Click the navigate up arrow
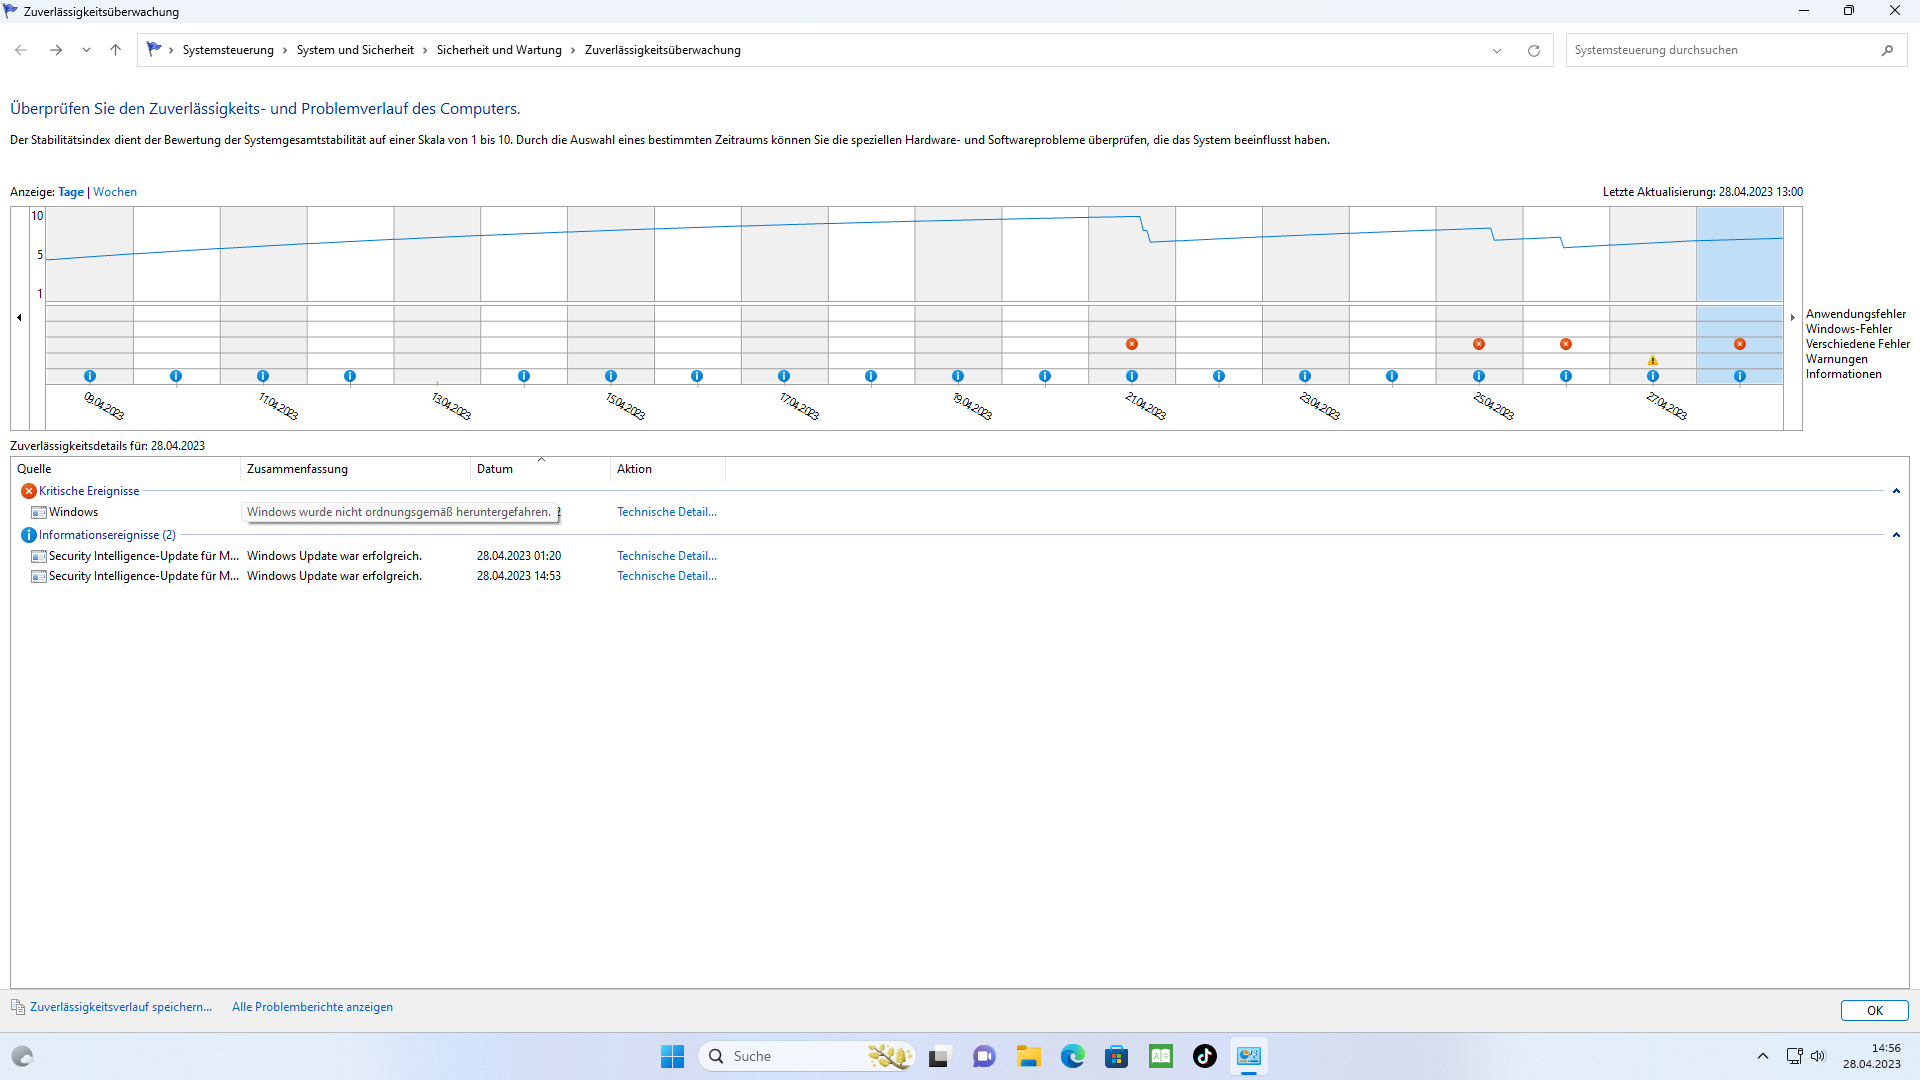The height and width of the screenshot is (1080, 1920). point(116,50)
